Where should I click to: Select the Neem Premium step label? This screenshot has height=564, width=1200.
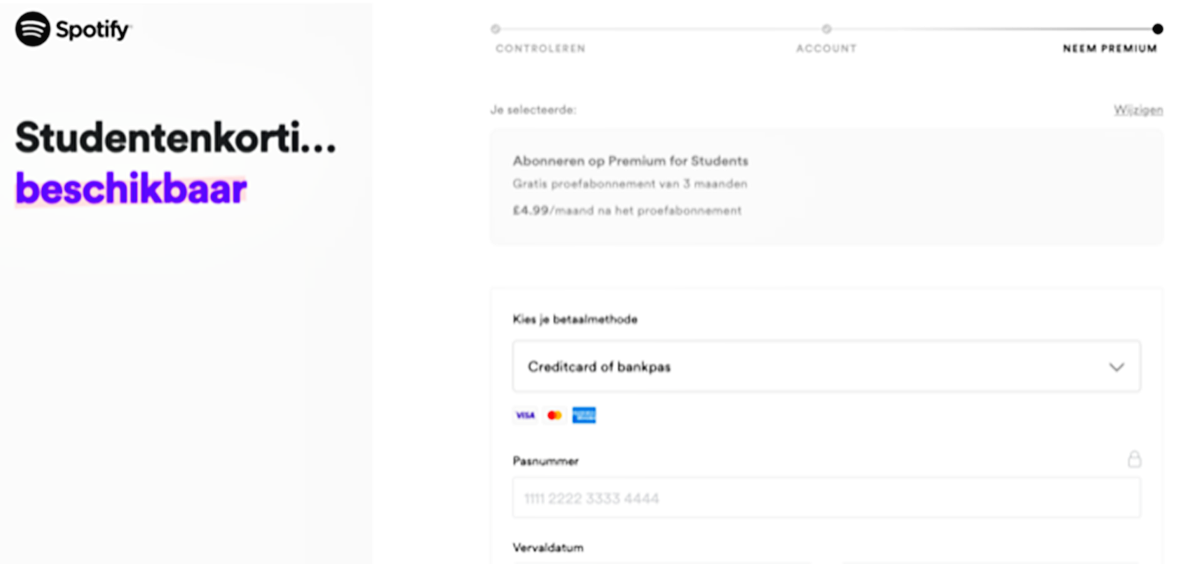pyautogui.click(x=1110, y=48)
